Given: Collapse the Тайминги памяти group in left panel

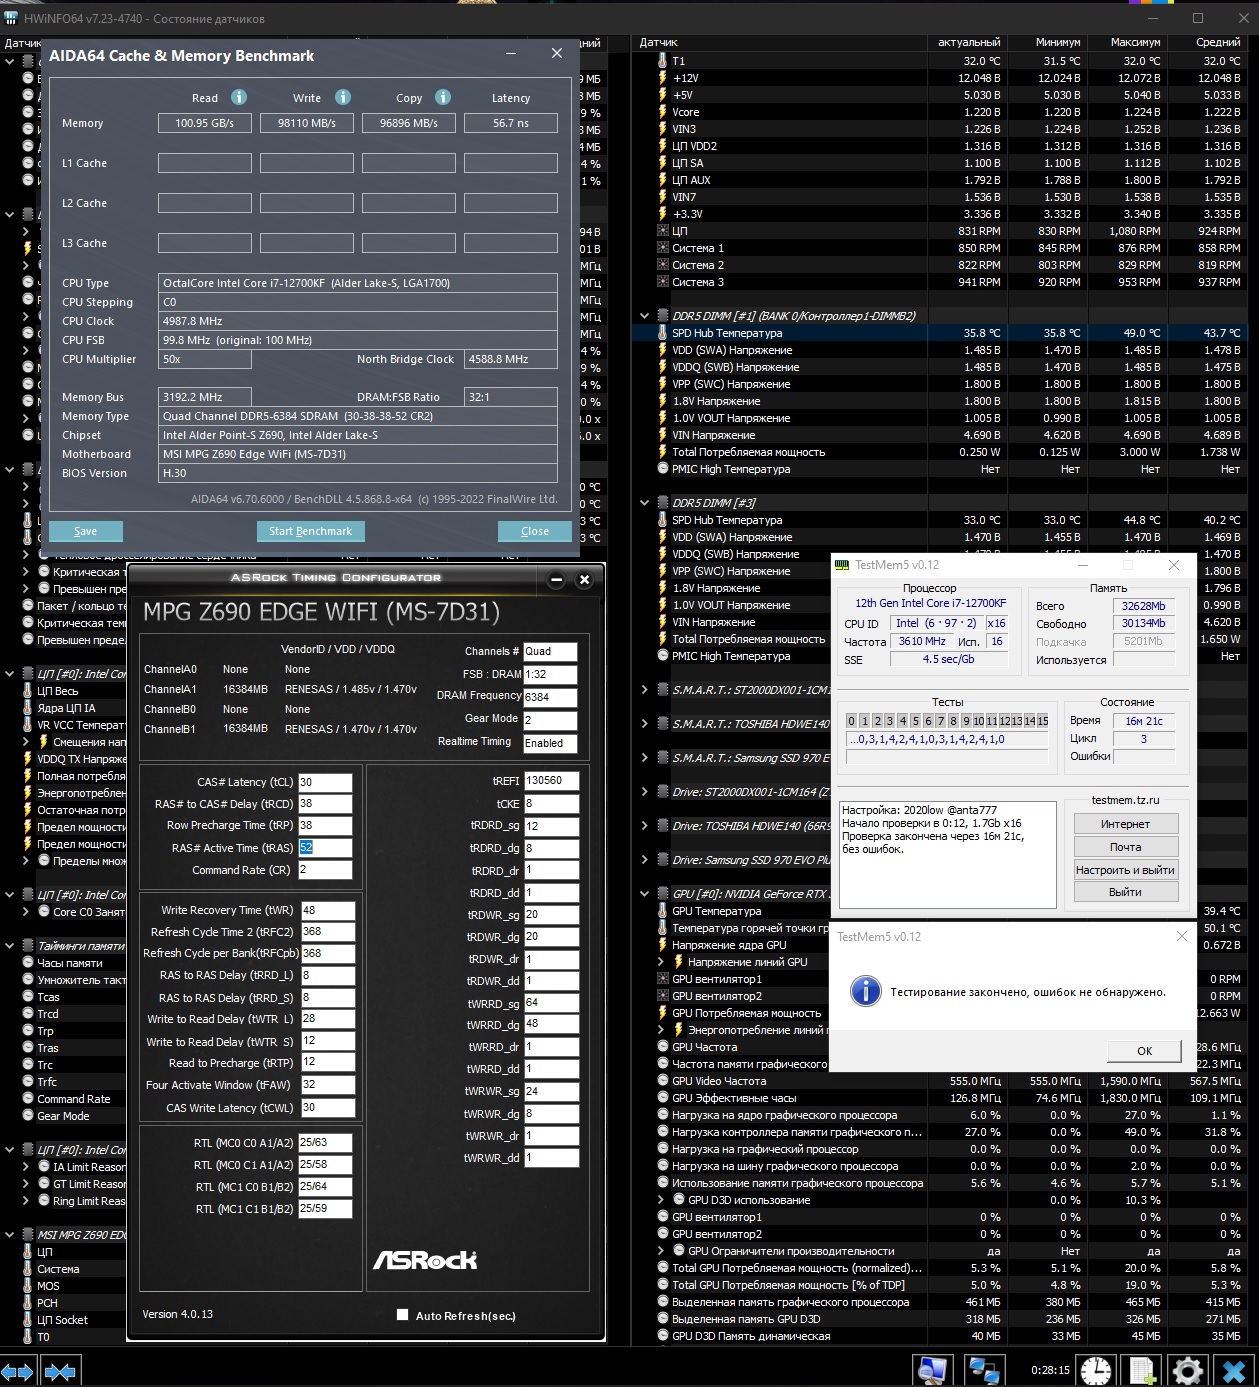Looking at the screenshot, I should pyautogui.click(x=10, y=946).
